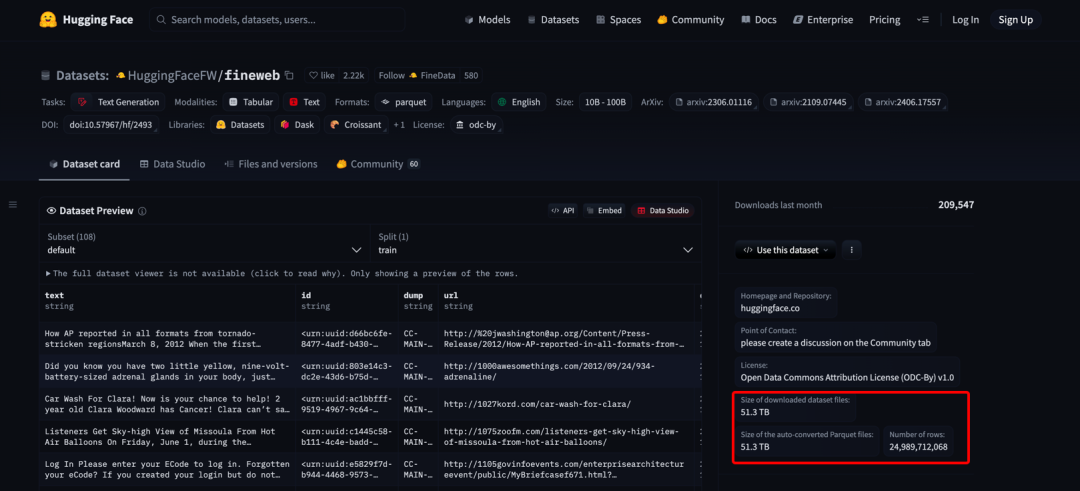Click the dump column header
The image size is (1080, 491).
pos(417,300)
